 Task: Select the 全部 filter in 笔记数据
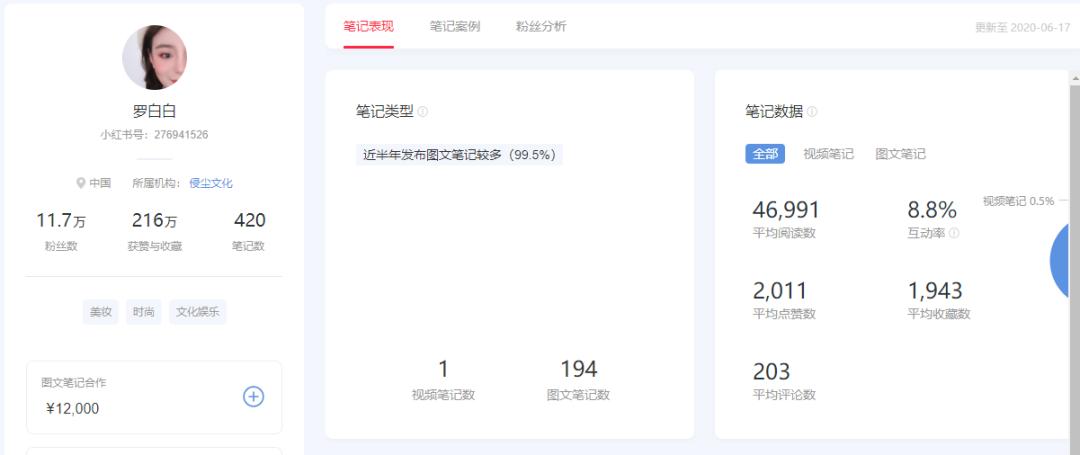point(765,154)
